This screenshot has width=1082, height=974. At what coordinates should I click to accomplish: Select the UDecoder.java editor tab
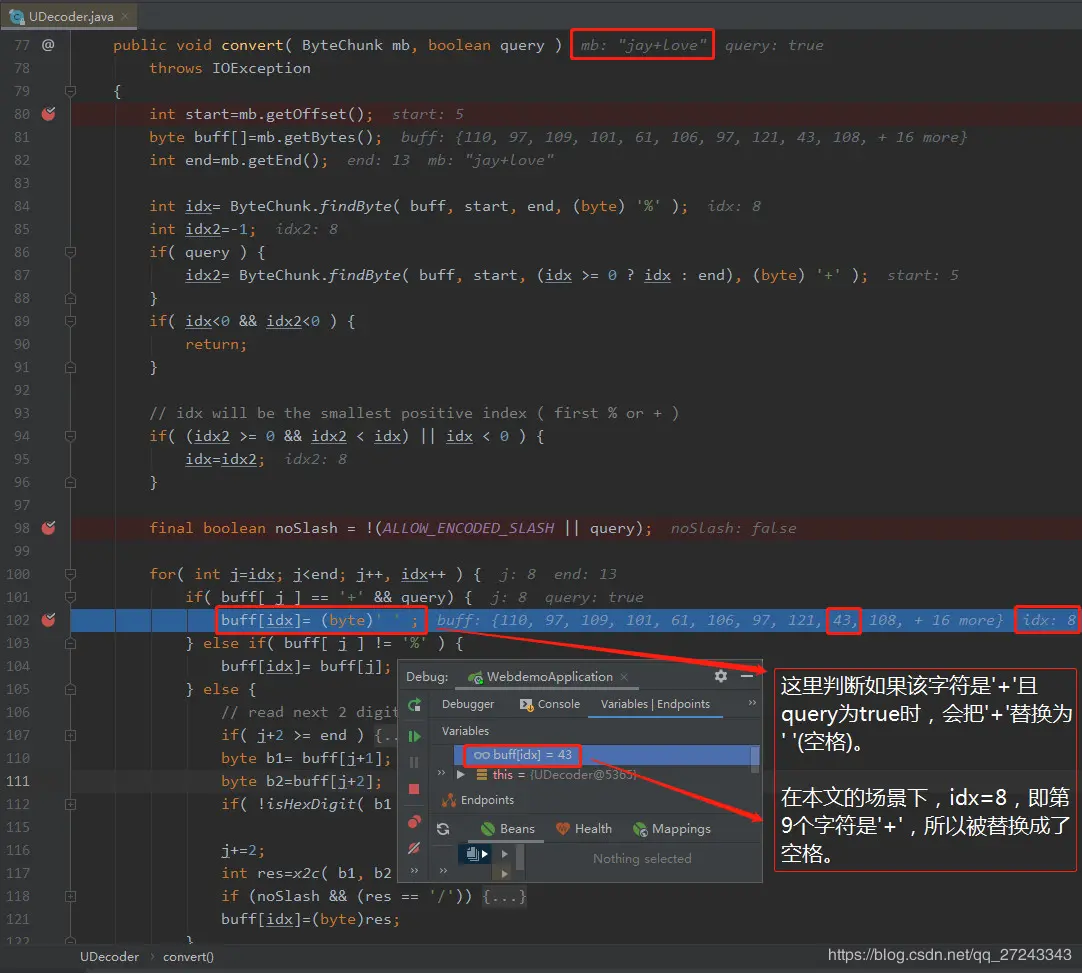click(x=69, y=16)
